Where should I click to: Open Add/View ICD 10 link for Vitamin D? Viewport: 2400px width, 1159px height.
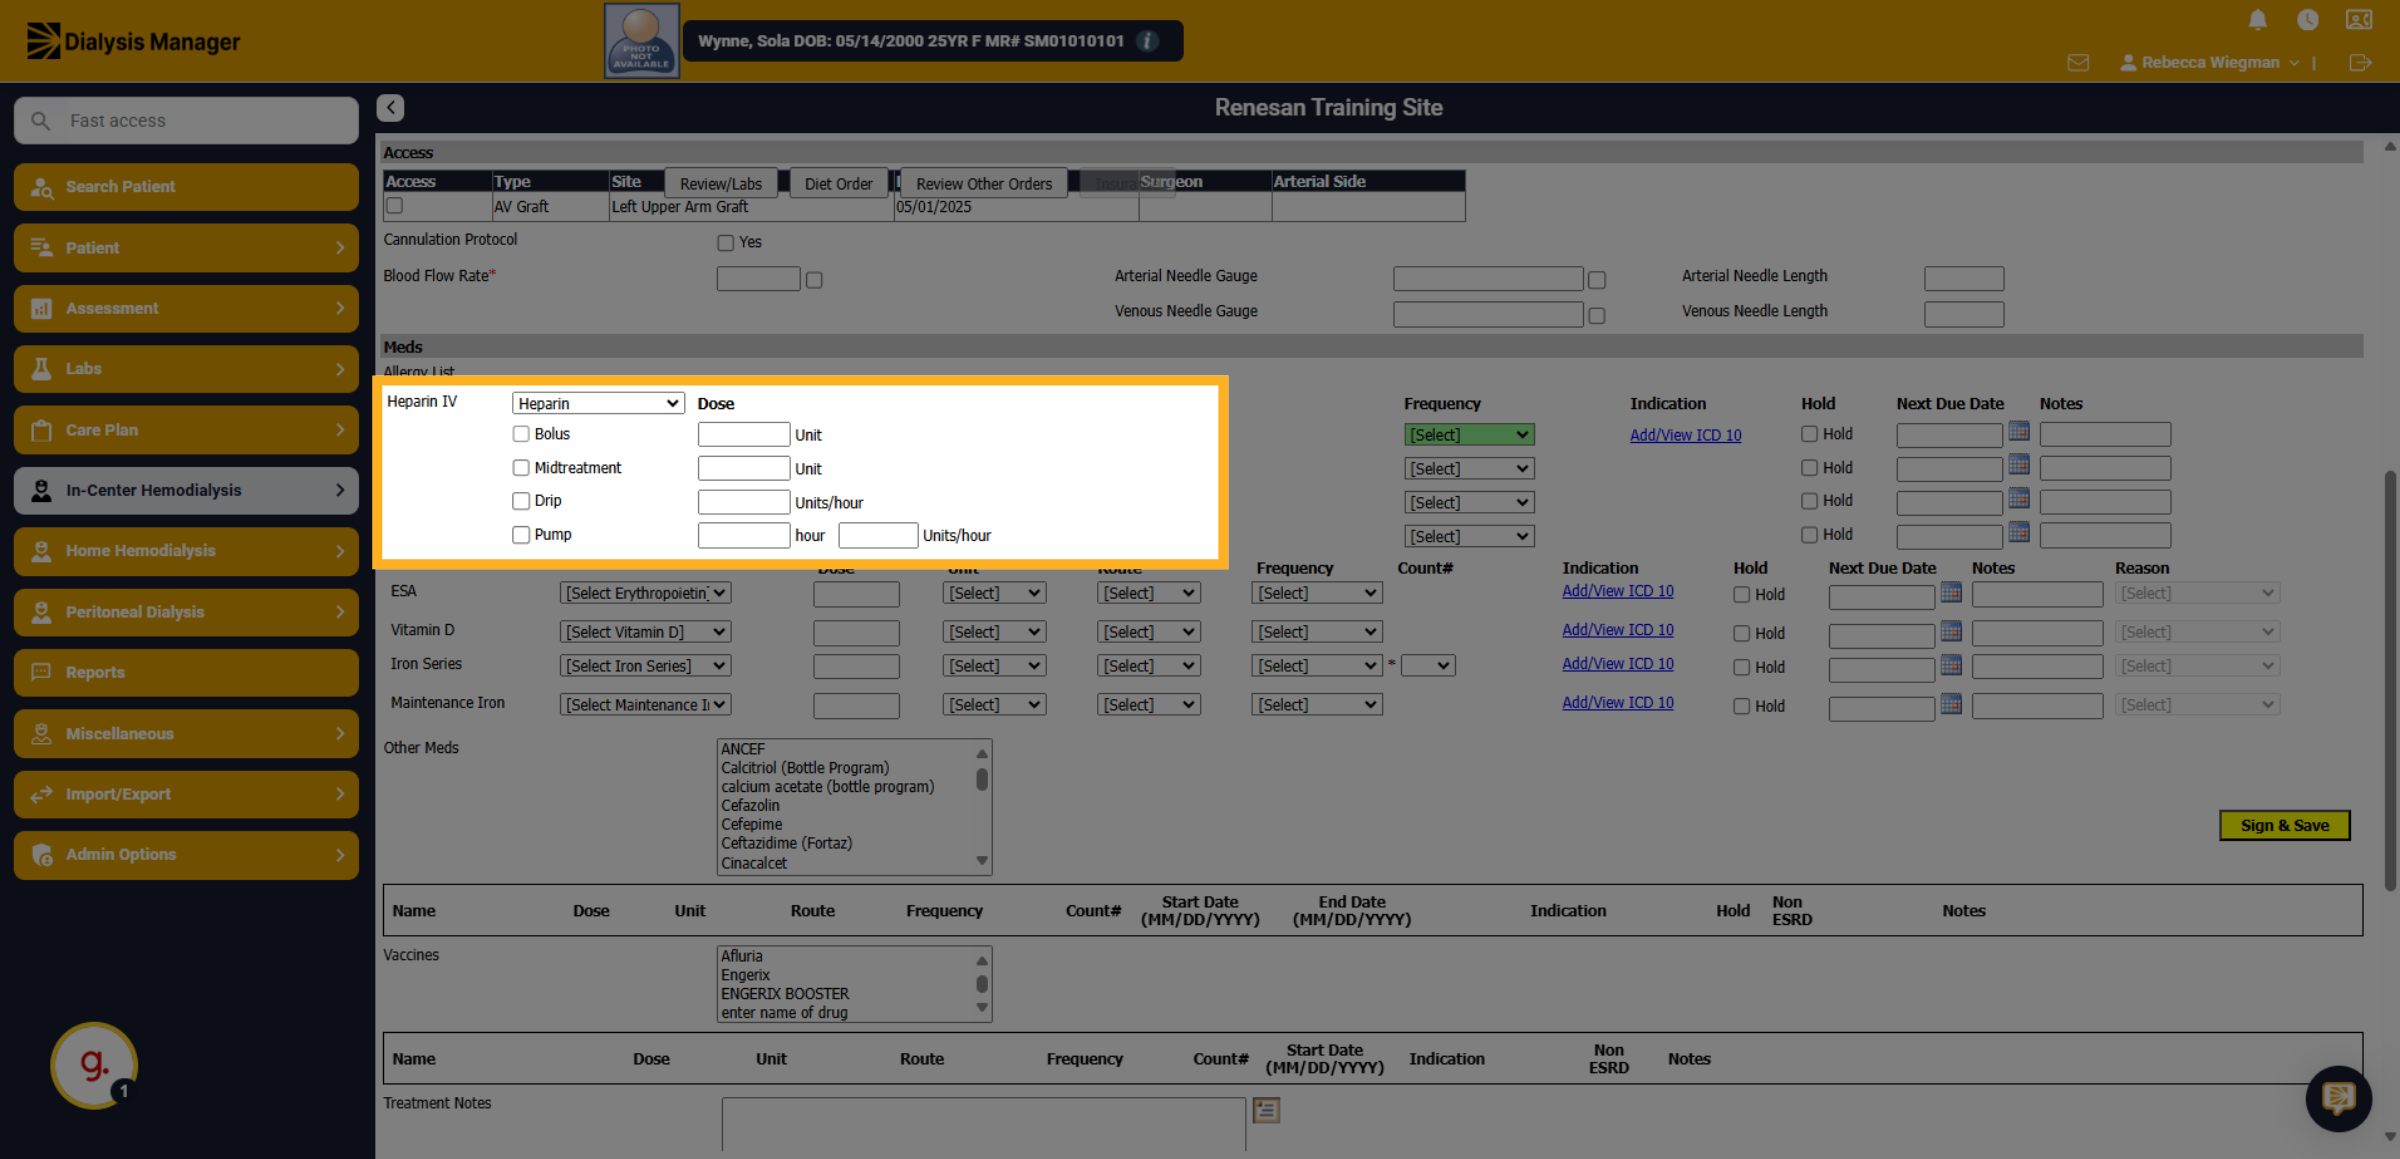point(1618,630)
